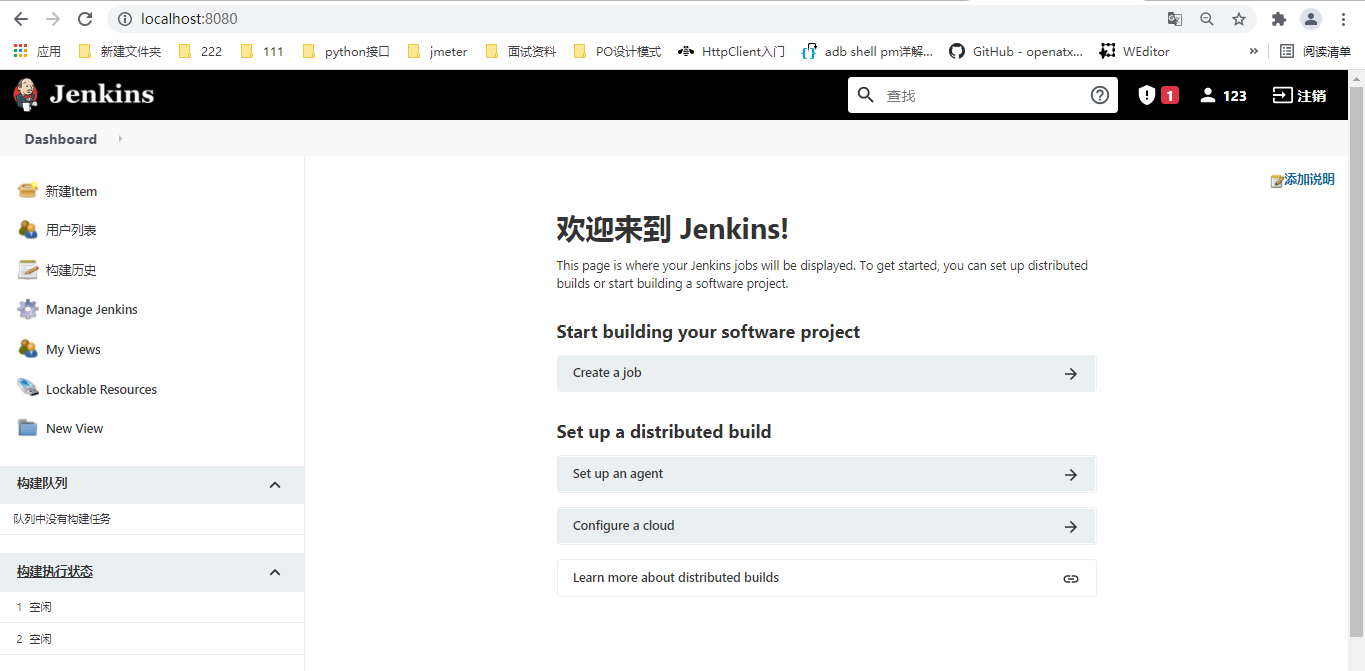Collapse the build queue panel chevron
Viewport: 1365px width, 671px height.
[x=276, y=485]
